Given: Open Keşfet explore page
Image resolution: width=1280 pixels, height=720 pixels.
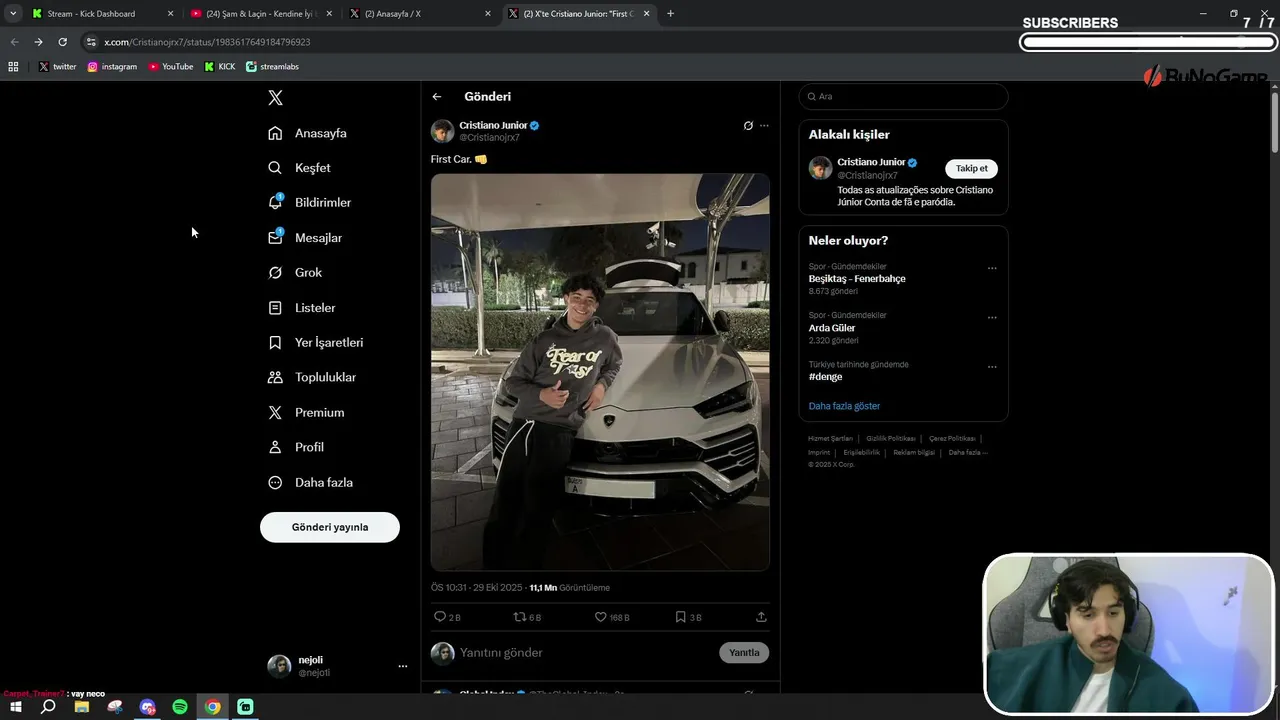Looking at the screenshot, I should pyautogui.click(x=299, y=168).
